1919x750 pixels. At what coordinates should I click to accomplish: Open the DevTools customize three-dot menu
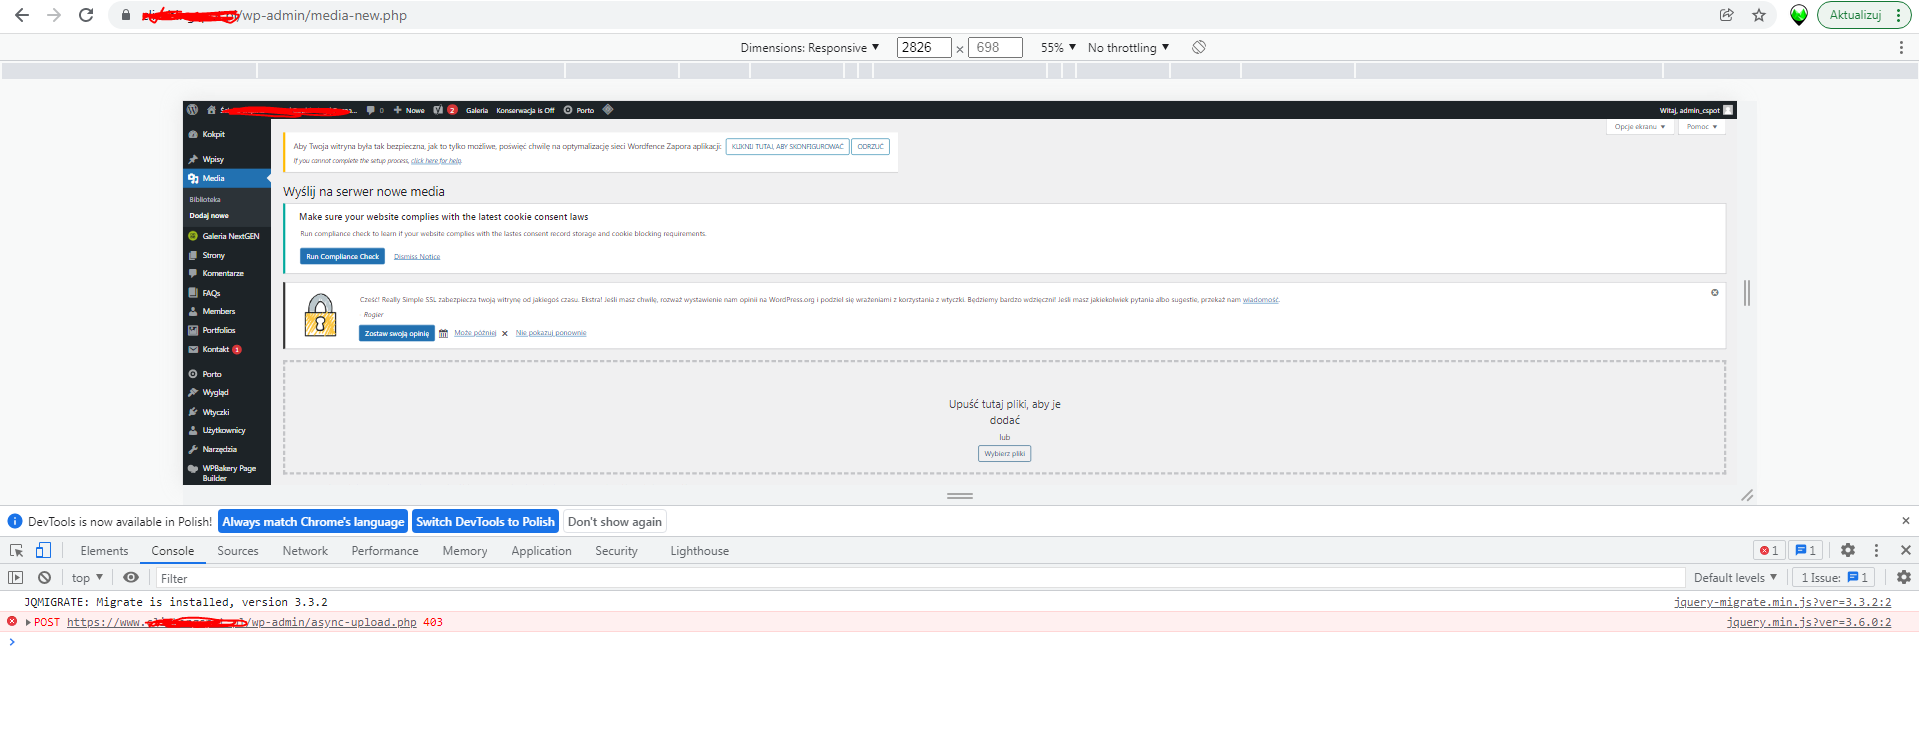tap(1876, 550)
